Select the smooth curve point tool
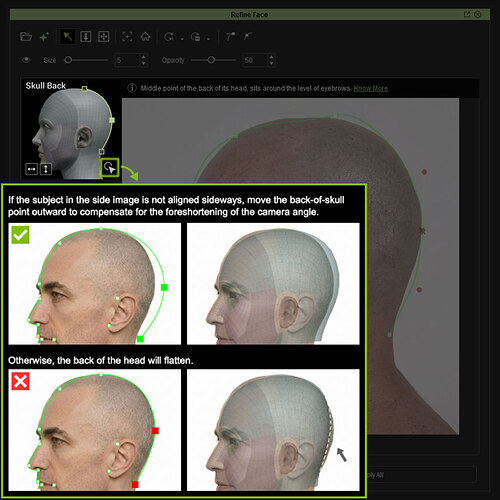 (x=248, y=36)
